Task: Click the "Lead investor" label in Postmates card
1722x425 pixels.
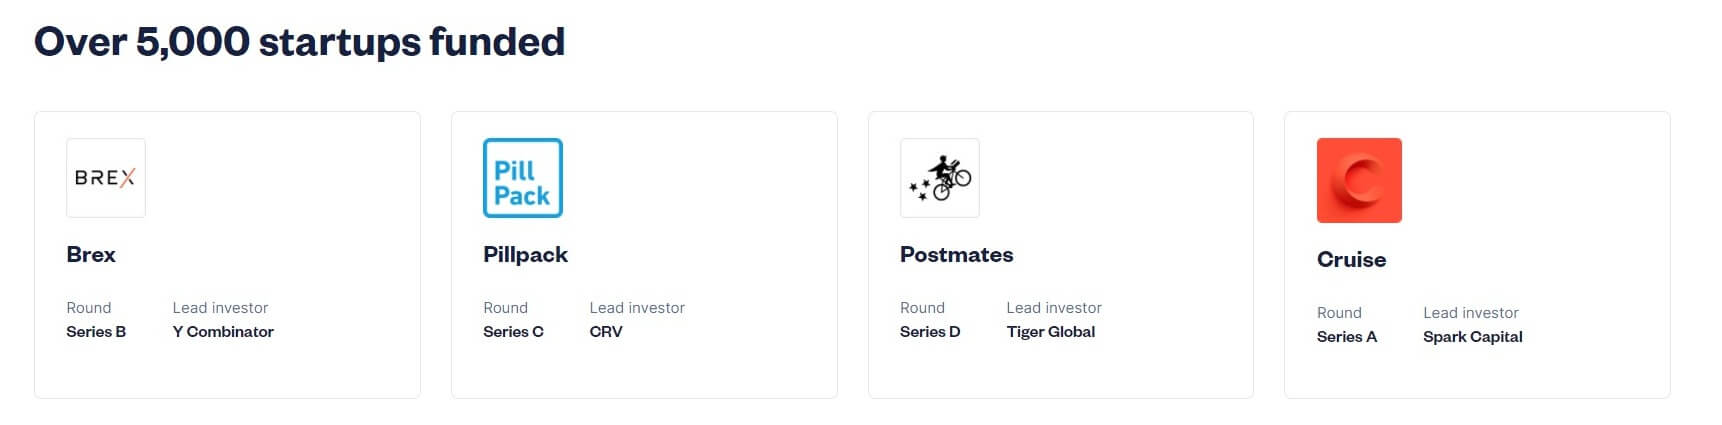Action: click(1053, 308)
